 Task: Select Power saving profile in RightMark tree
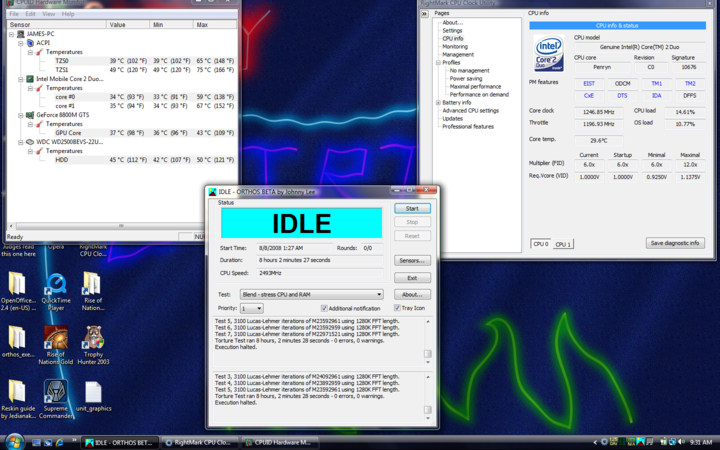coord(466,79)
